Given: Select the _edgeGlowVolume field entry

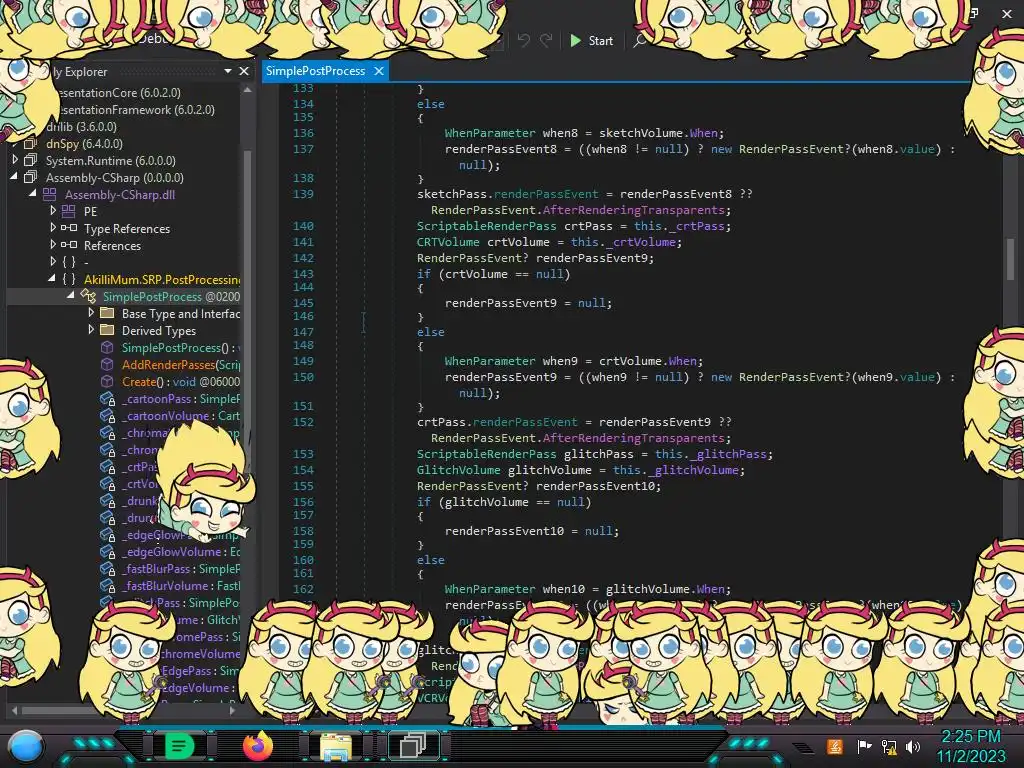Looking at the screenshot, I should pos(181,552).
